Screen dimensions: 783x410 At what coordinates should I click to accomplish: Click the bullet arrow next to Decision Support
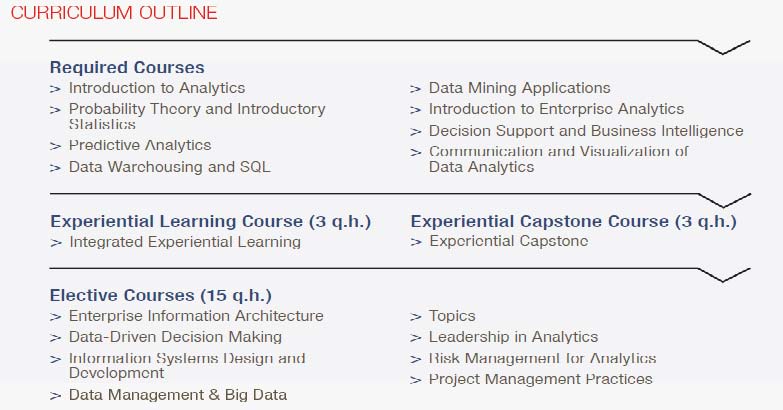pos(416,132)
